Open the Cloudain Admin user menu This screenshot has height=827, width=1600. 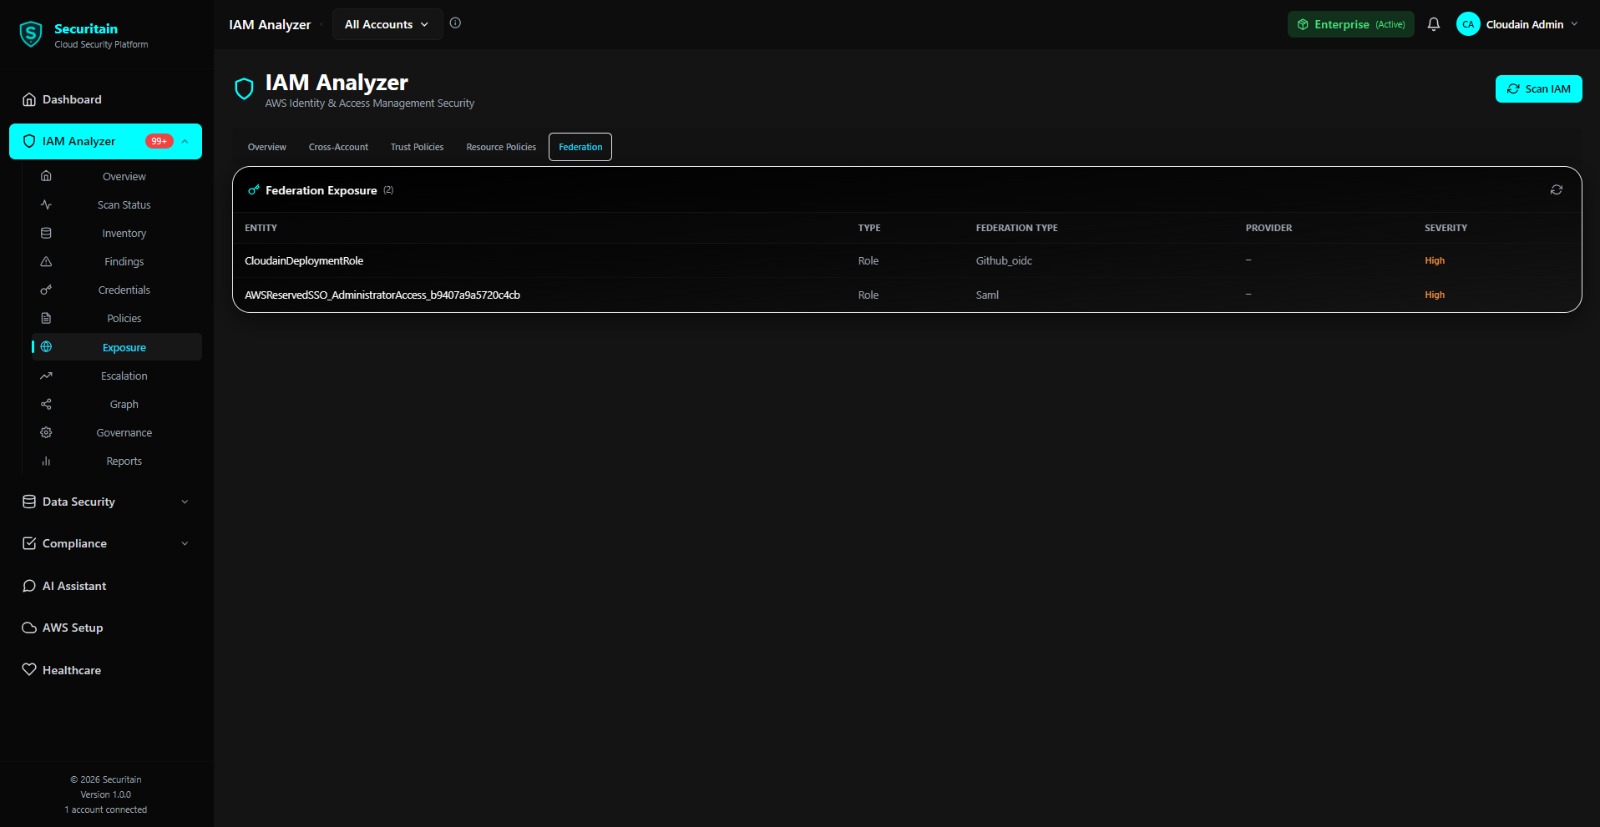click(1518, 24)
